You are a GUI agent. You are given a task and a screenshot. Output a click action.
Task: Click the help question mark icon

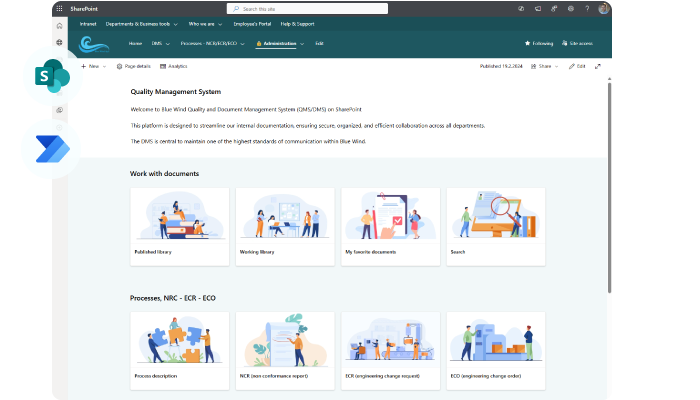tap(586, 8)
